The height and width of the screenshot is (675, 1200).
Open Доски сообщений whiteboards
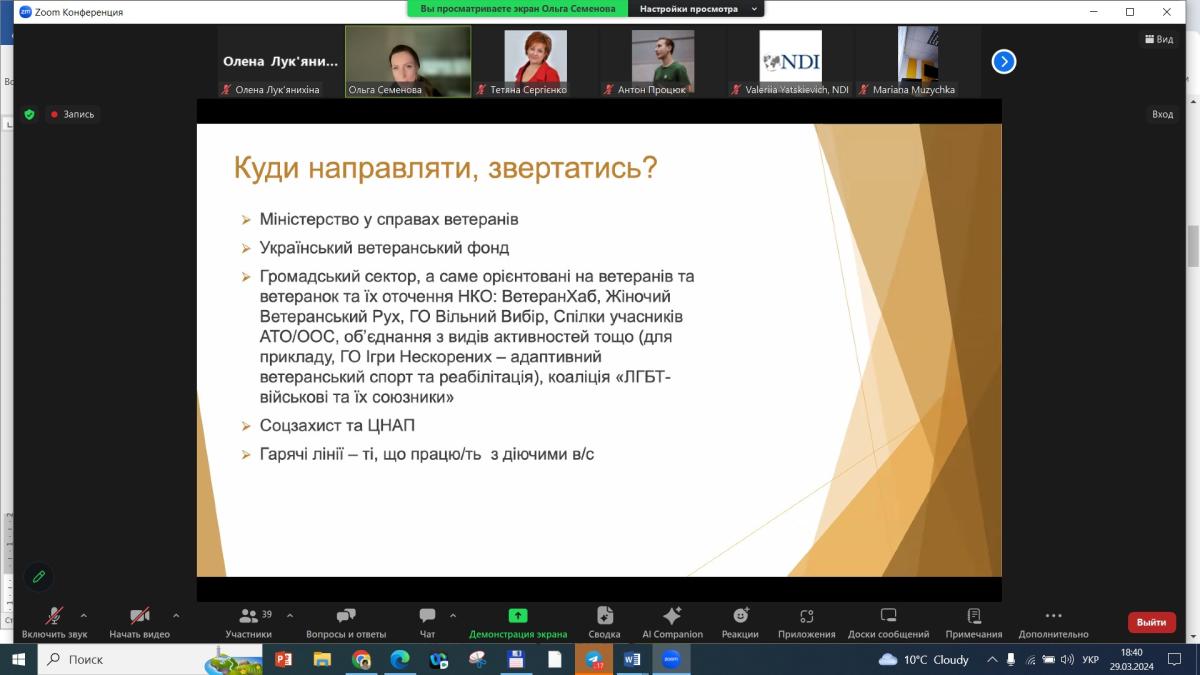click(888, 622)
